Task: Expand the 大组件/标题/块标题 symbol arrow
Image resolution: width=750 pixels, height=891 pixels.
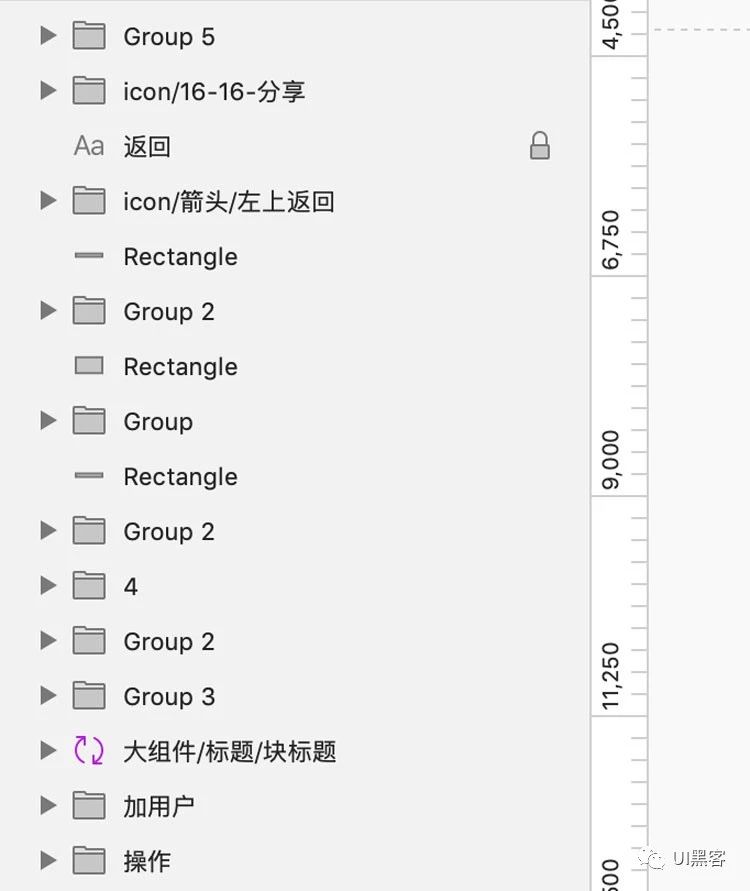Action: [47, 751]
